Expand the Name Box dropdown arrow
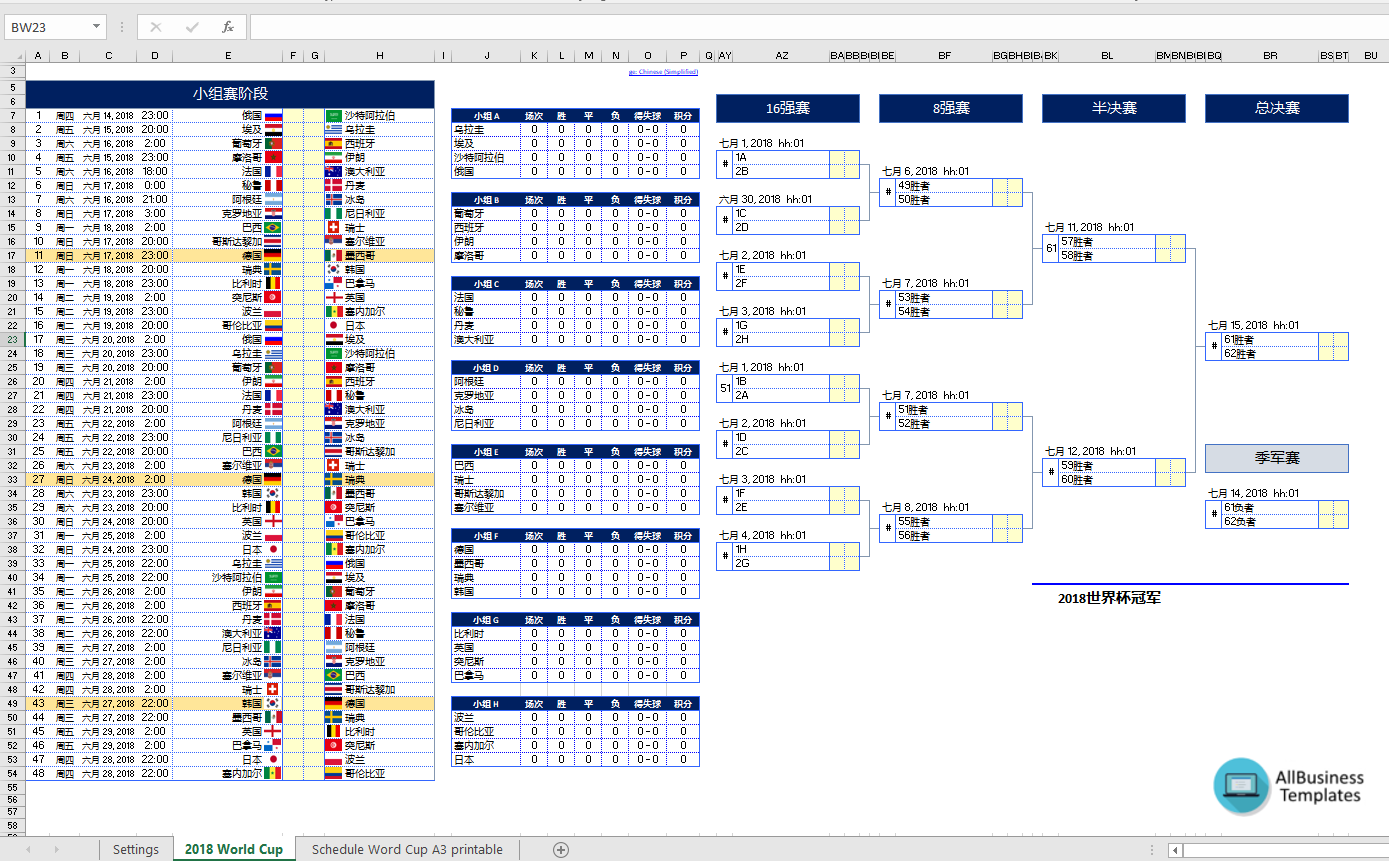The image size is (1389, 861). click(96, 27)
